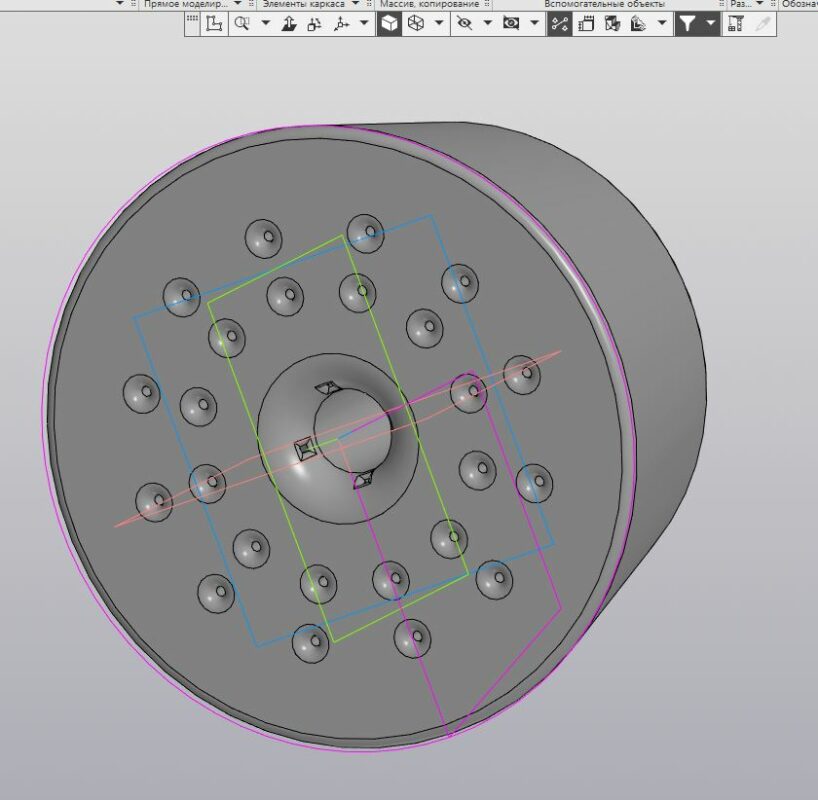
Task: Click the Вспомогательные объекты panel label
Action: [604, 4]
